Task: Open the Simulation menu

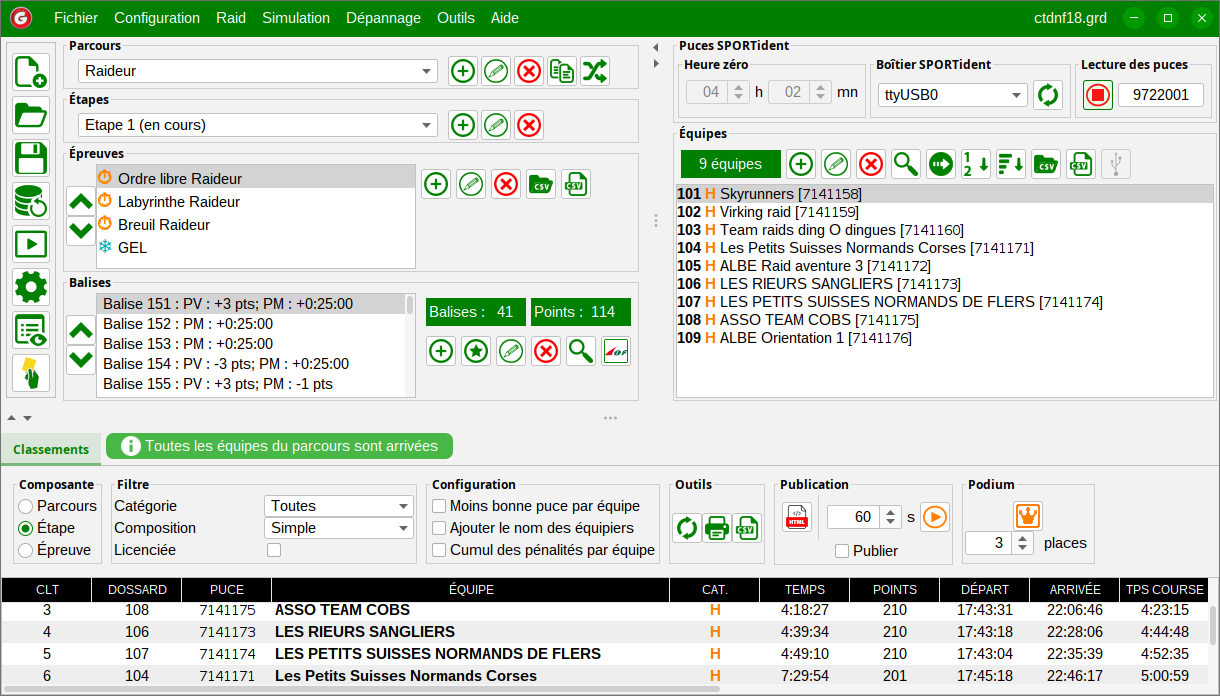Action: [296, 18]
